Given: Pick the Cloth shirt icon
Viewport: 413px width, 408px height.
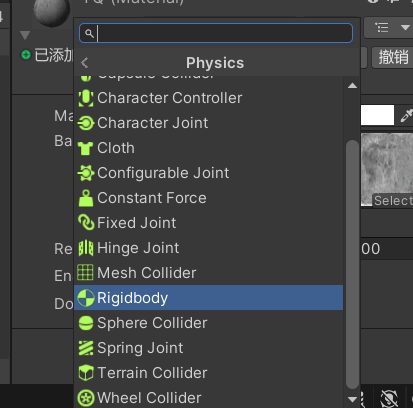Looking at the screenshot, I should (x=85, y=148).
